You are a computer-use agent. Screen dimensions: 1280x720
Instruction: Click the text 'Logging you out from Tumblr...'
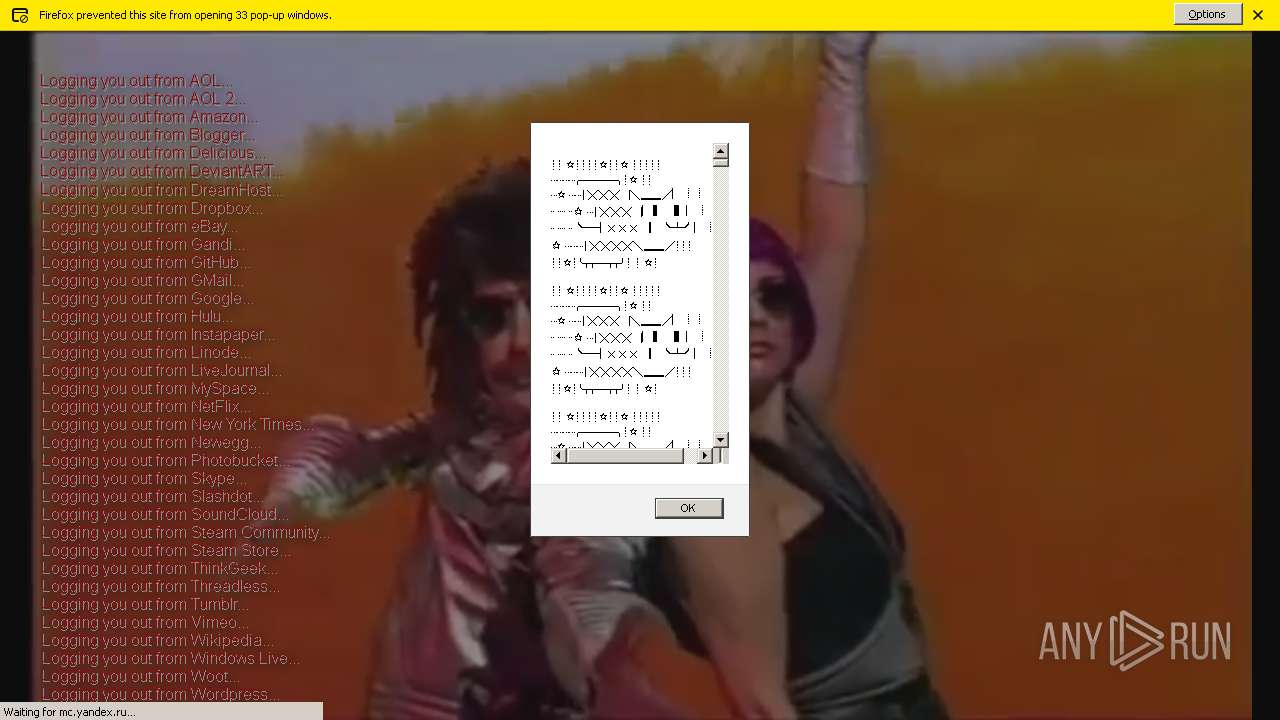(x=145, y=604)
